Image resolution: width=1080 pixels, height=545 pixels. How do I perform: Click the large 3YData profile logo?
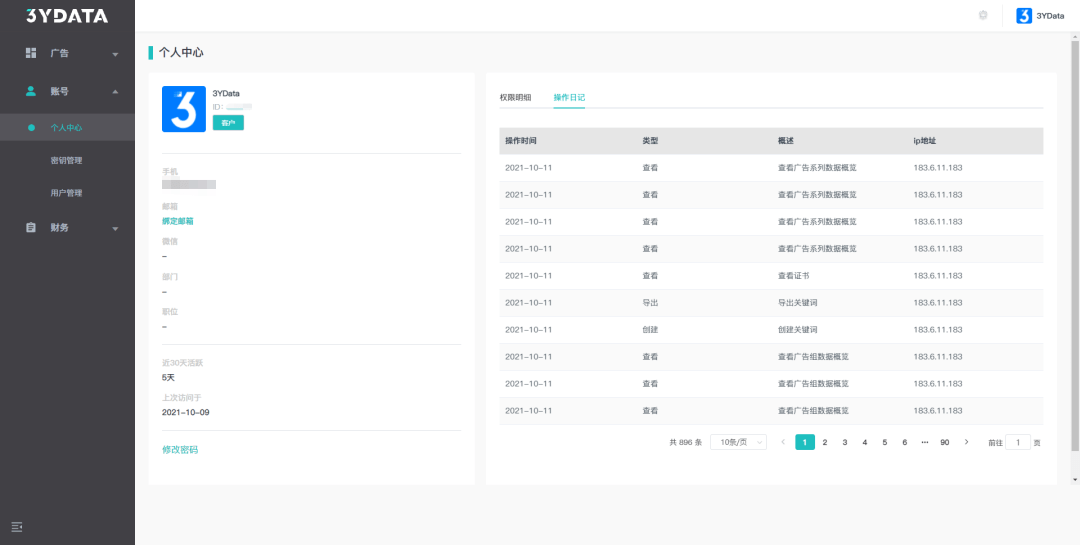click(184, 109)
